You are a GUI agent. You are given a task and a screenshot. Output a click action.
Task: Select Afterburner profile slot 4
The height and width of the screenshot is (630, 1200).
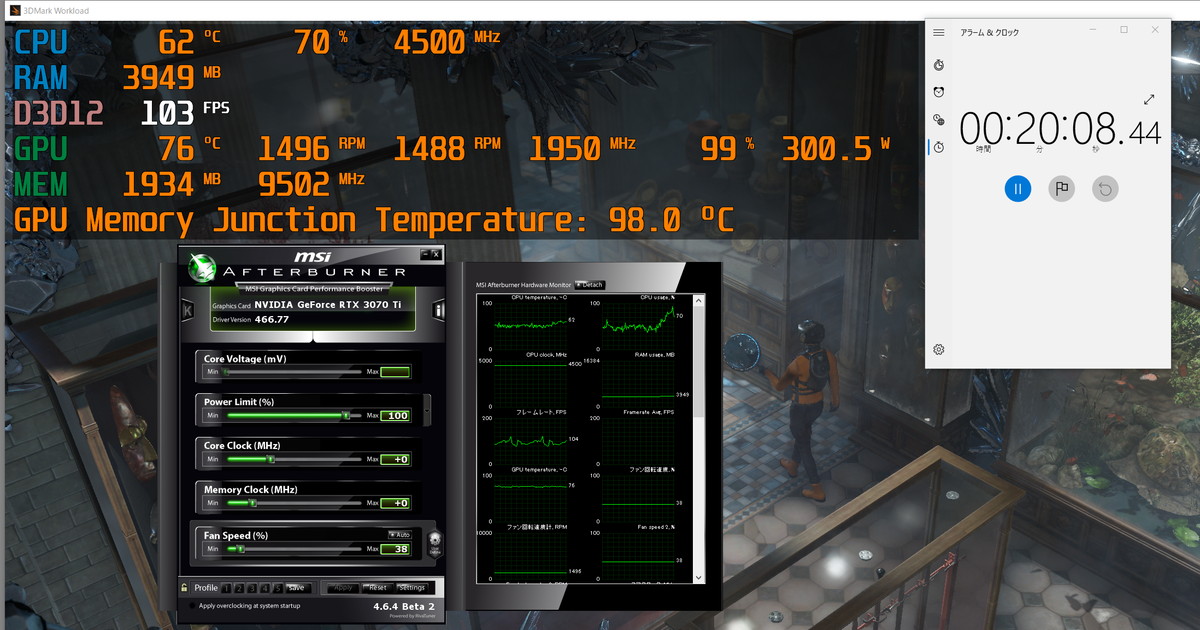coord(264,588)
